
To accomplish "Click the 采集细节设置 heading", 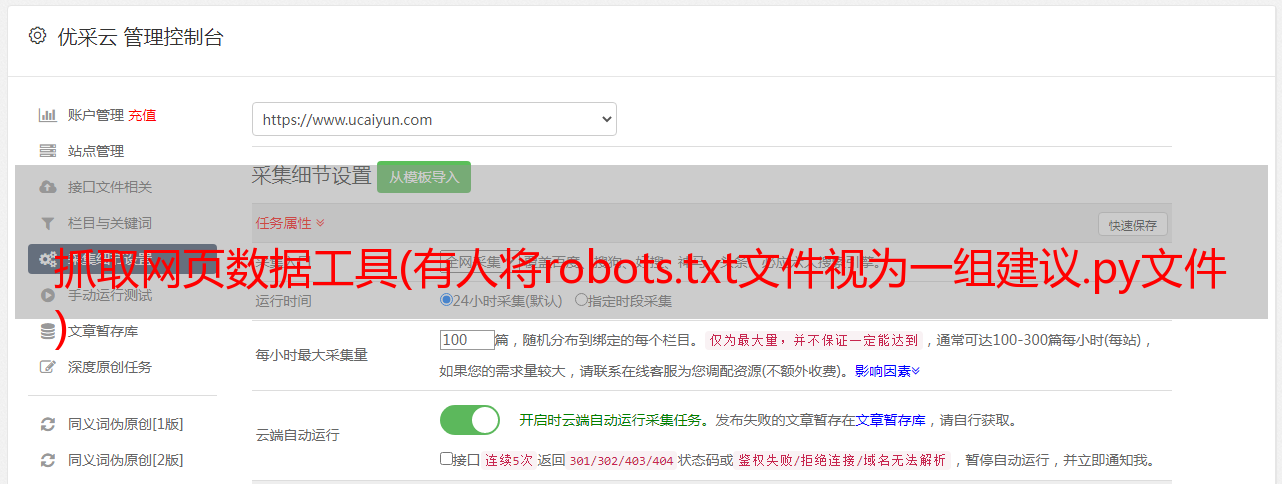I will pos(312,176).
